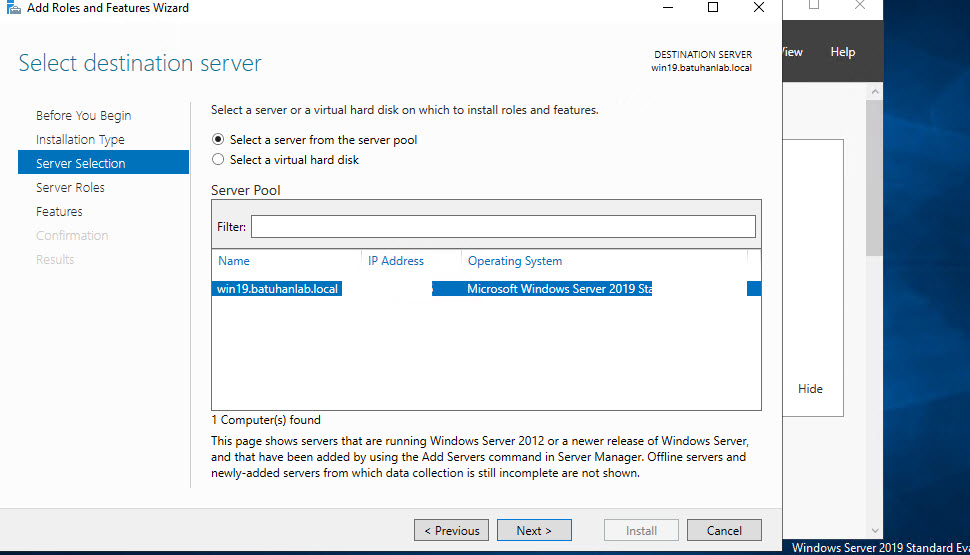Cancel the wizard
The height and width of the screenshot is (555, 970).
tap(723, 531)
